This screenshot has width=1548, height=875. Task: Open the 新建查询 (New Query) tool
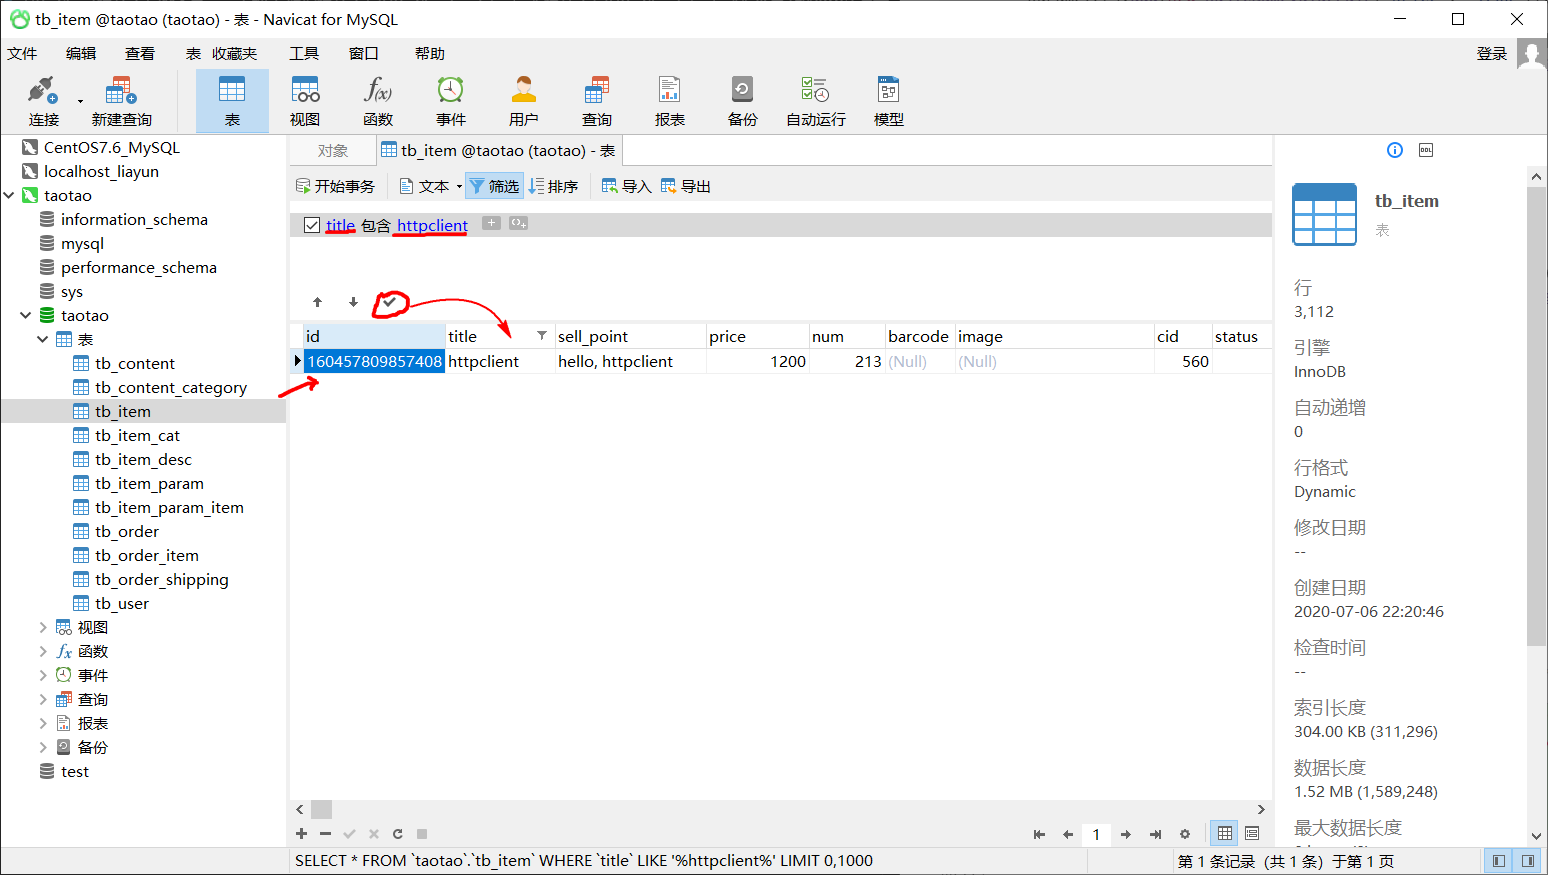119,100
